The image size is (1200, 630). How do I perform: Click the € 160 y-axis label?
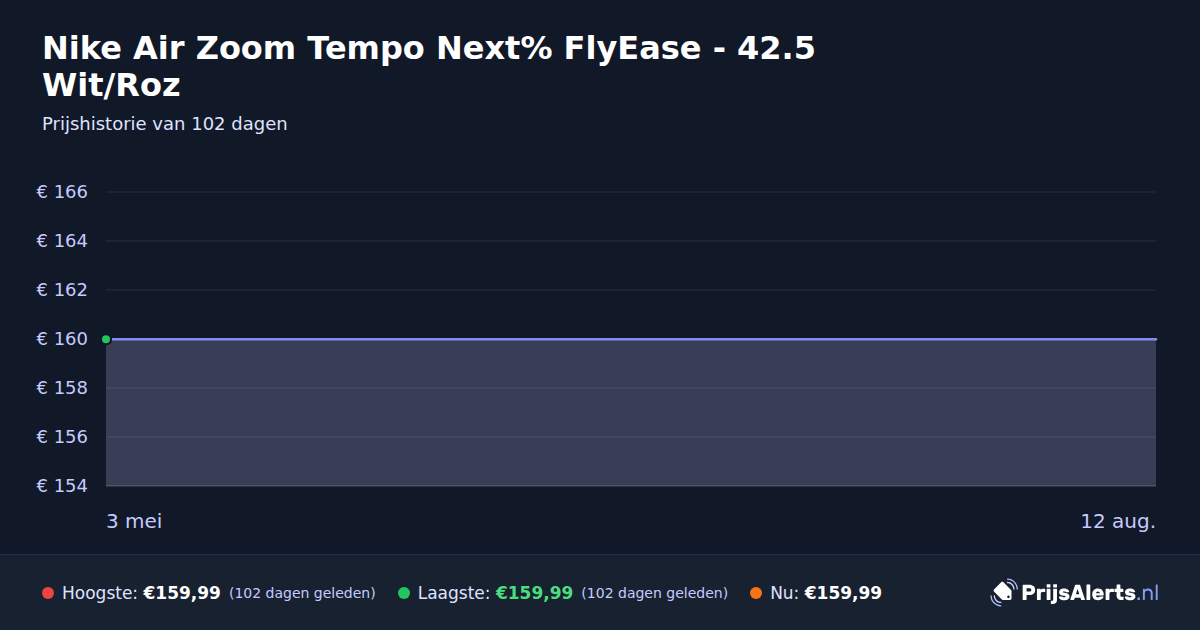point(62,339)
